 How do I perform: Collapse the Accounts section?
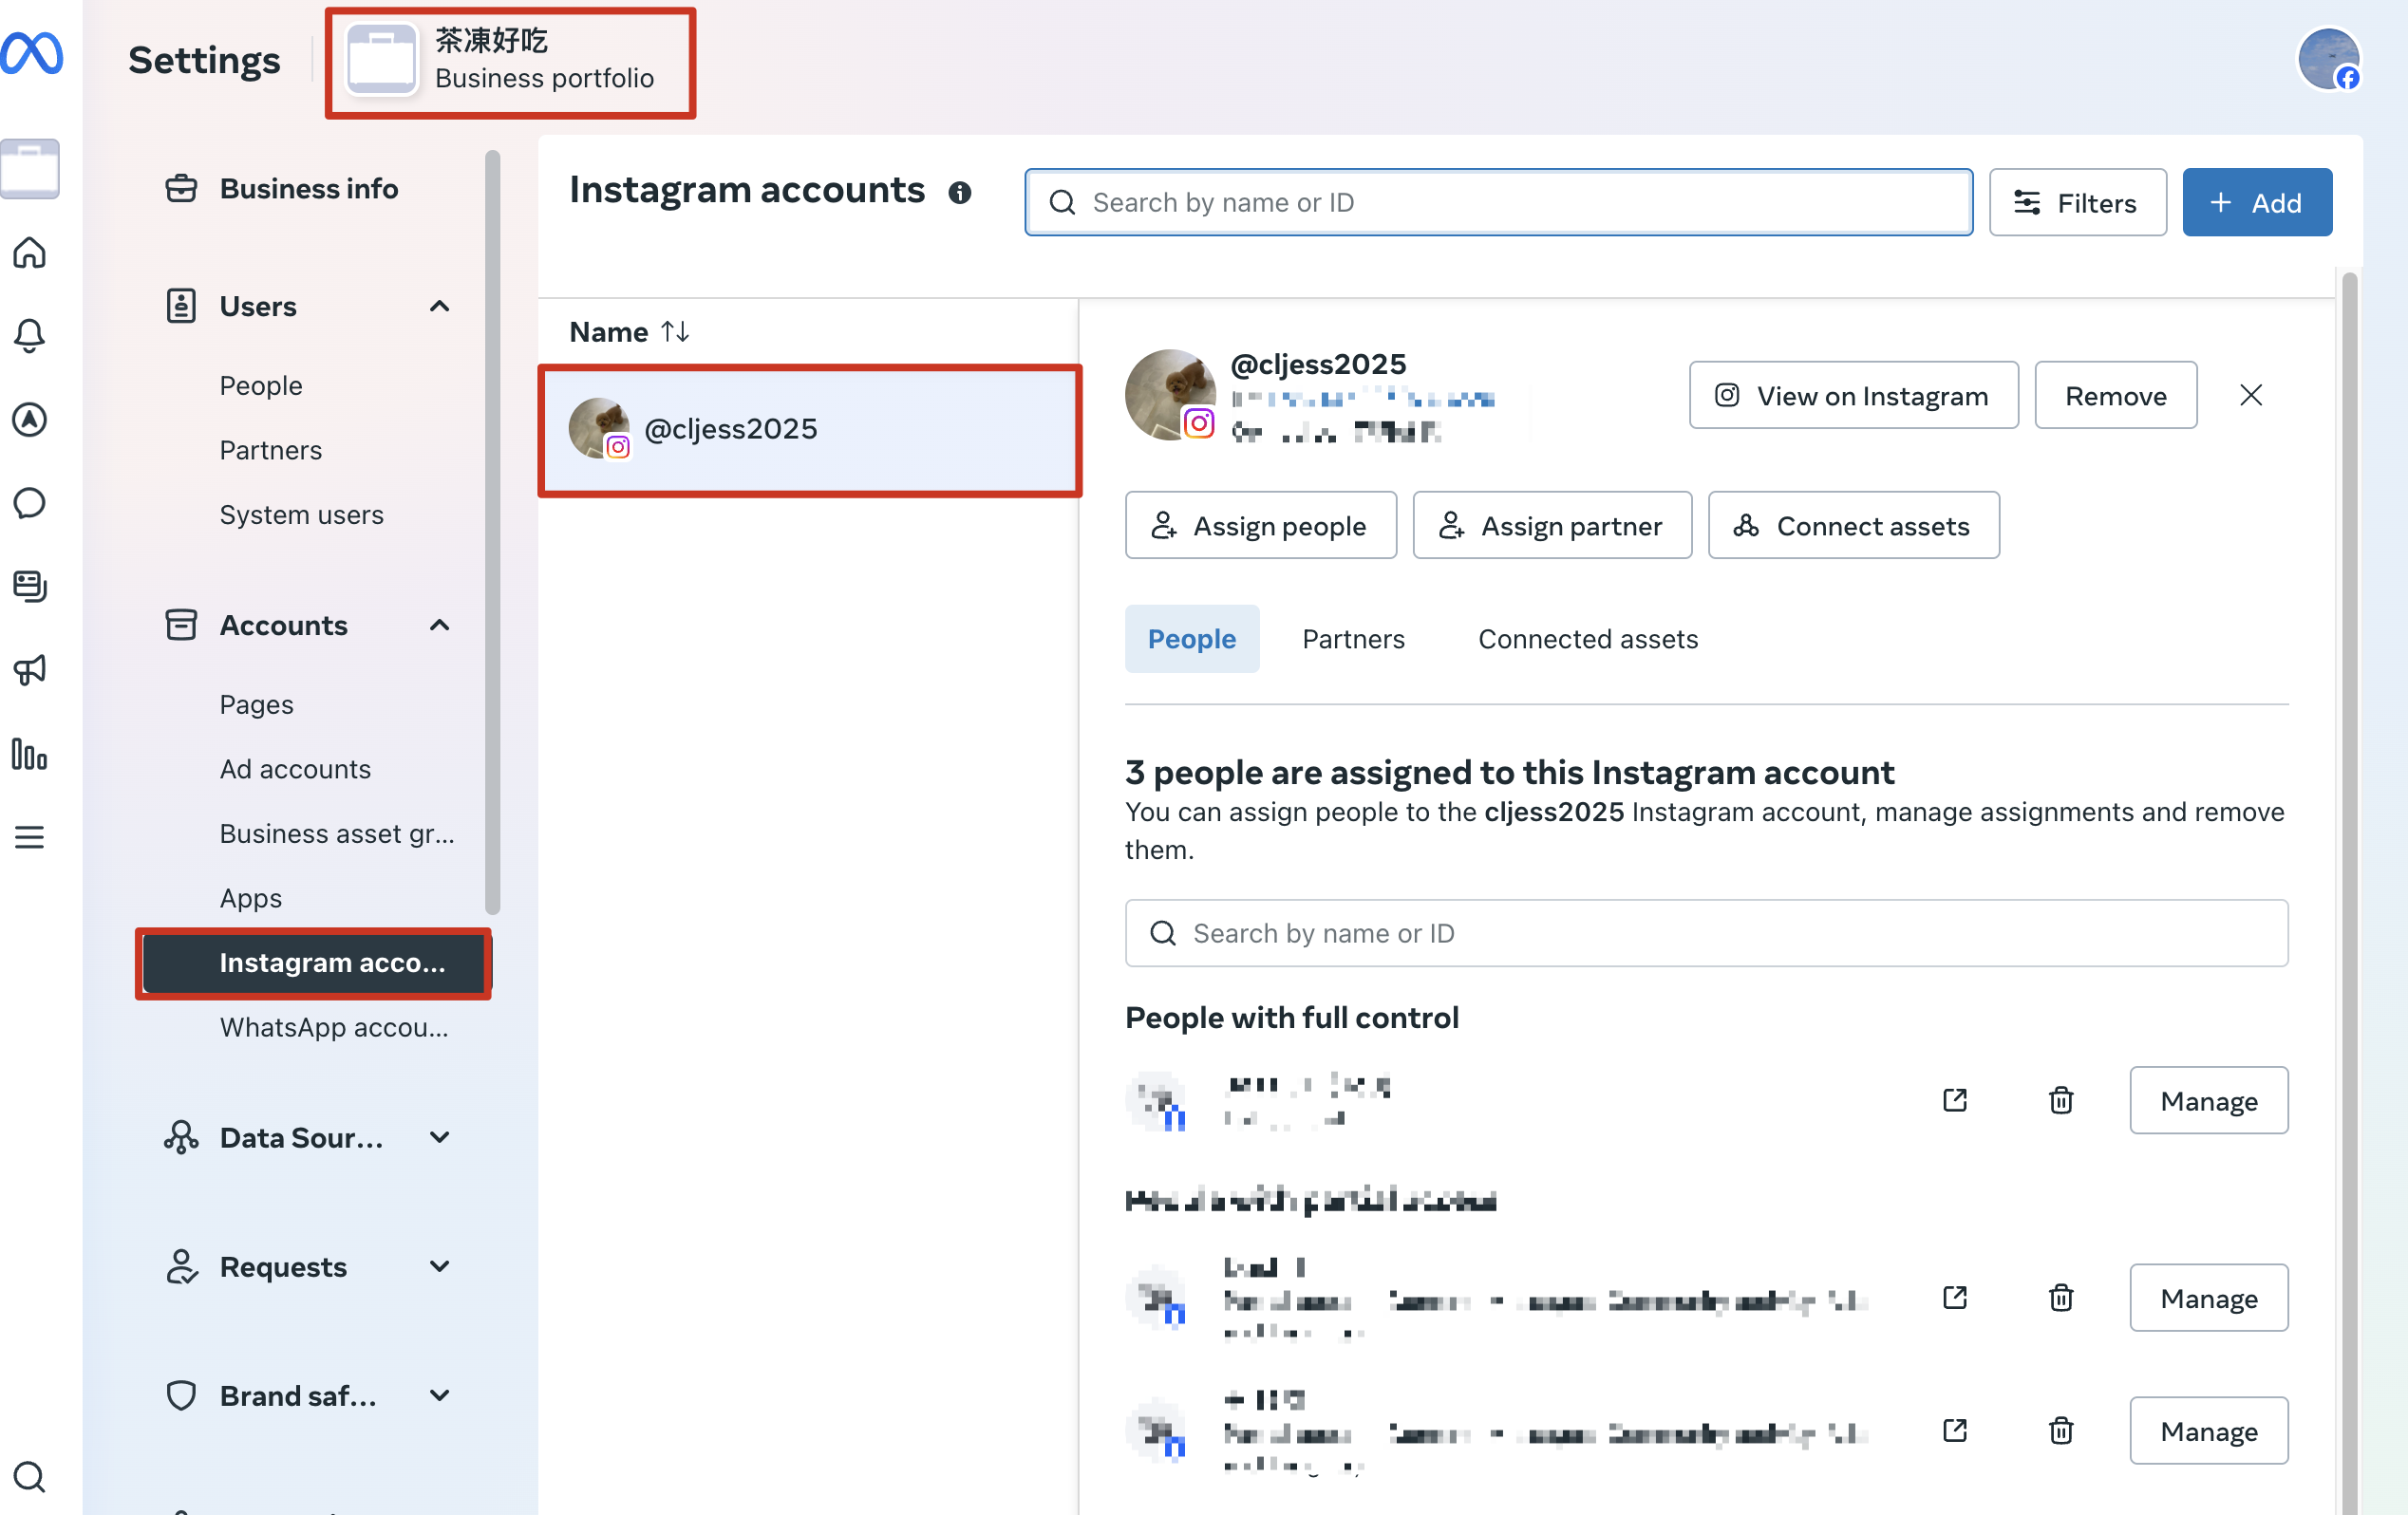coord(439,625)
